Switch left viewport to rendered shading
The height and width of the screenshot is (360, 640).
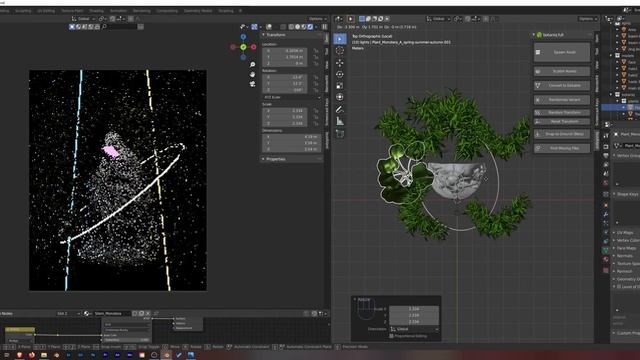click(x=310, y=27)
